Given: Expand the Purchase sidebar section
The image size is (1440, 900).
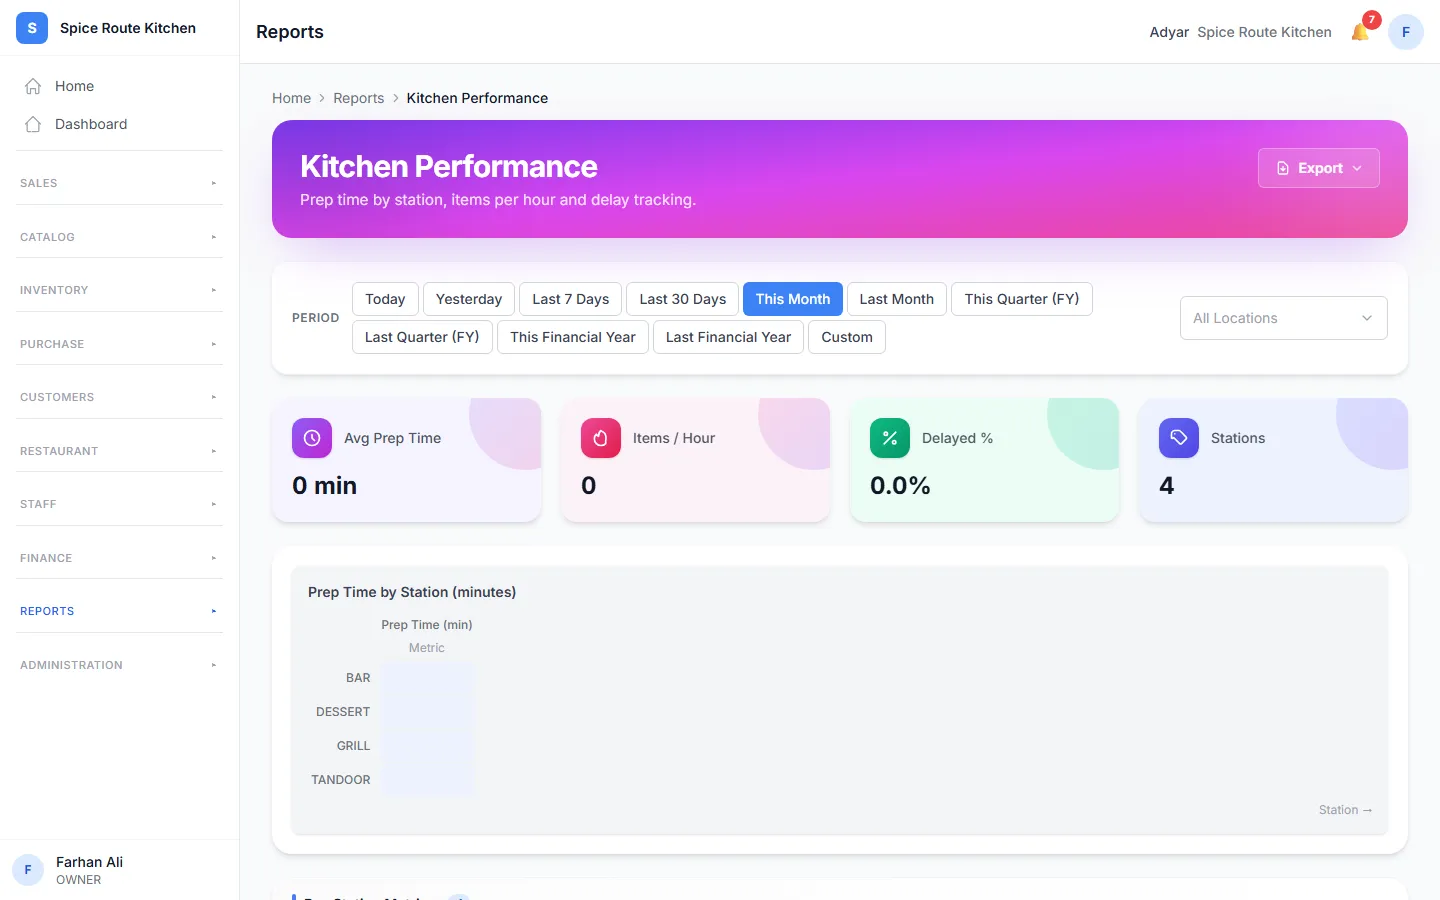Looking at the screenshot, I should tap(119, 344).
